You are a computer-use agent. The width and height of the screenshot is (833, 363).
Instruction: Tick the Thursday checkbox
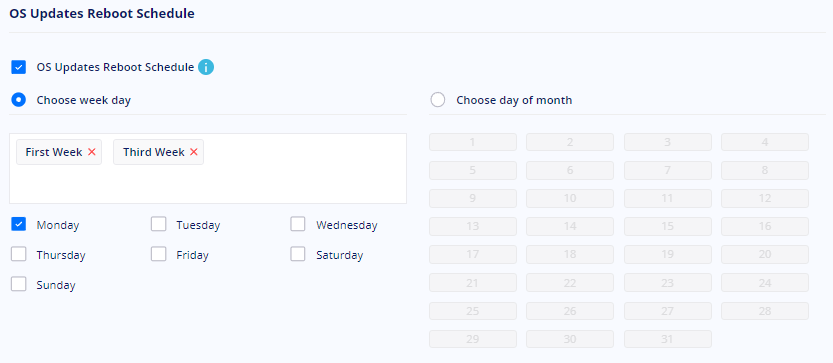(x=19, y=255)
